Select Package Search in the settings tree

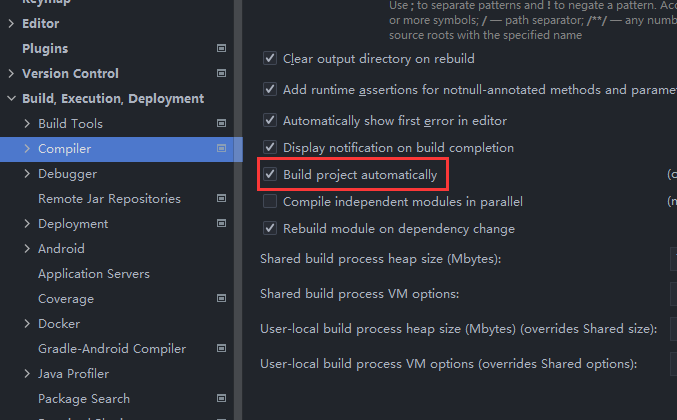[83, 399]
